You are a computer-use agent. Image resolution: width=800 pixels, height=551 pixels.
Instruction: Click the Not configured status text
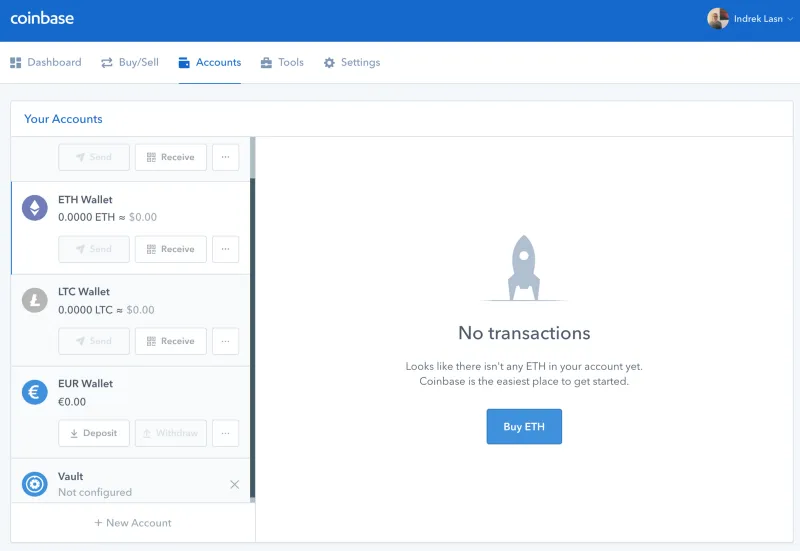[x=95, y=492]
